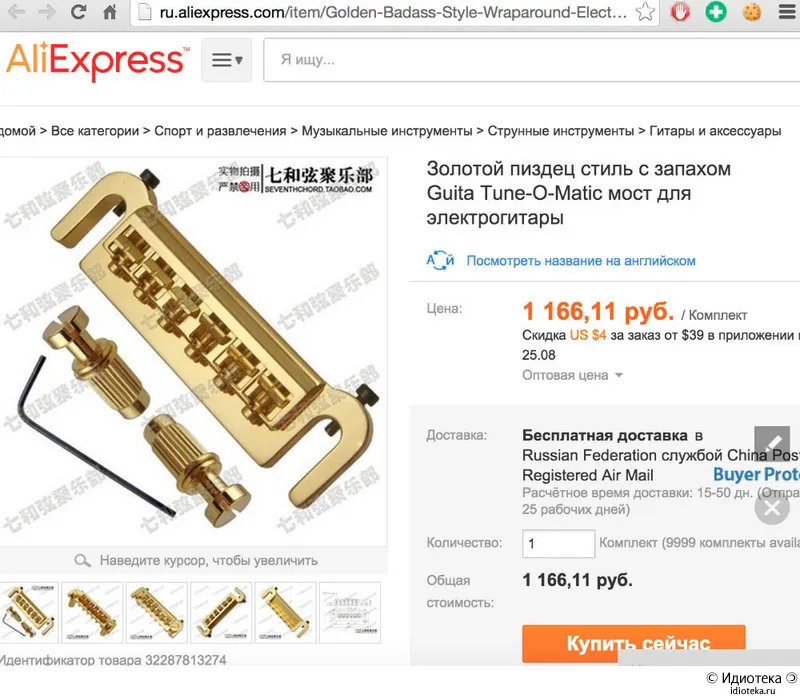Click the Купить сейчас button
Screen dimensions: 800x696
coord(634,643)
